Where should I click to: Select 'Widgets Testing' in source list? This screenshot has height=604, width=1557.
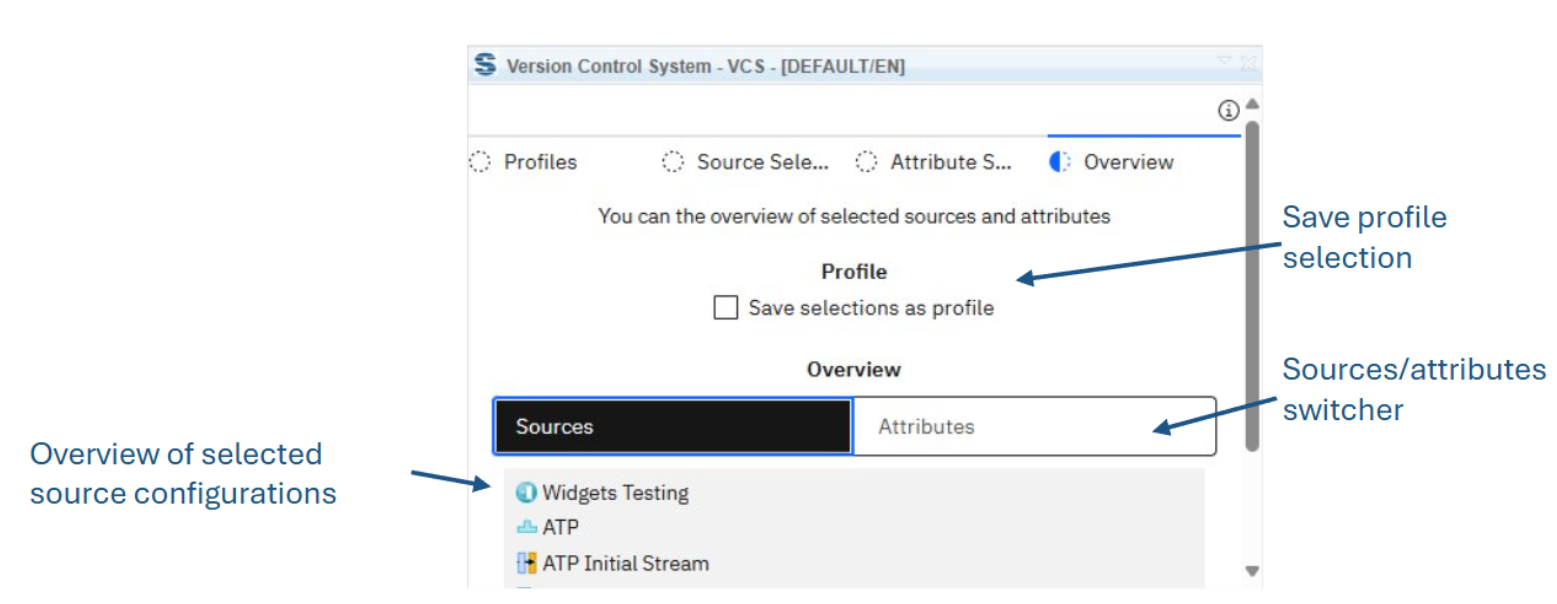point(615,493)
